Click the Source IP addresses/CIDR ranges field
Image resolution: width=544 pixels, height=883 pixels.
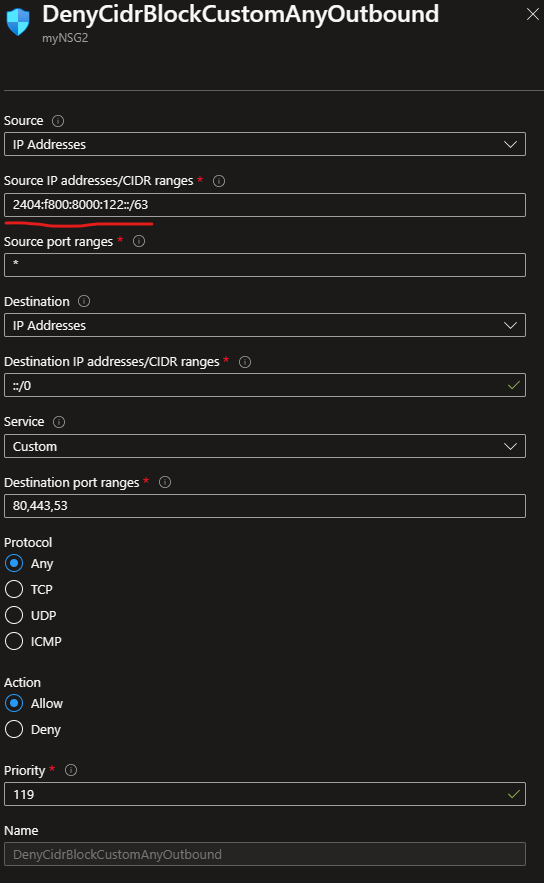265,205
